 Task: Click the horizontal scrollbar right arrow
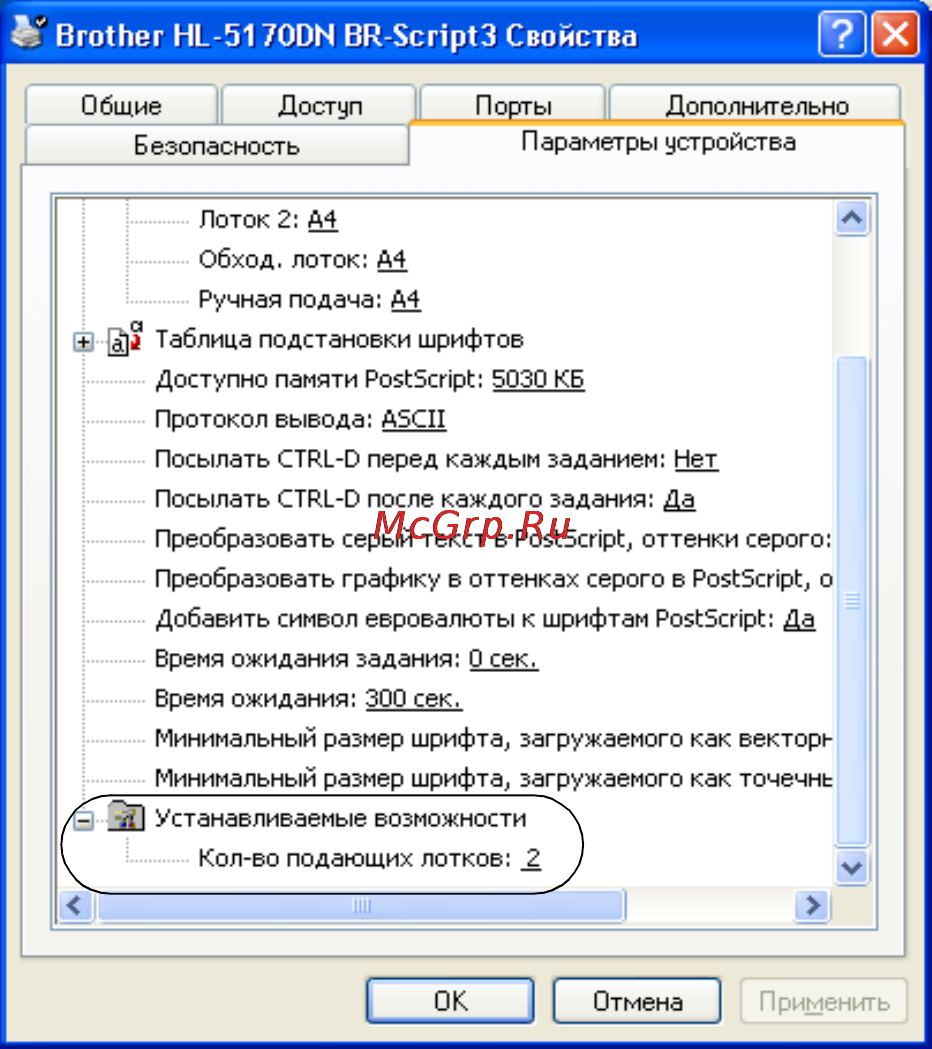[x=812, y=906]
